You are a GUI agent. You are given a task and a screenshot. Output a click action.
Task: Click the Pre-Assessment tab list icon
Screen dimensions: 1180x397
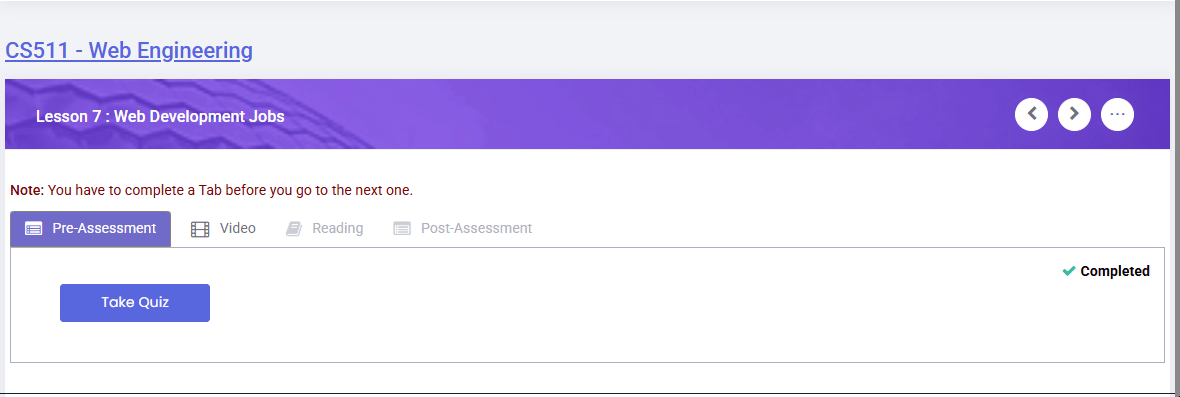[33, 229]
